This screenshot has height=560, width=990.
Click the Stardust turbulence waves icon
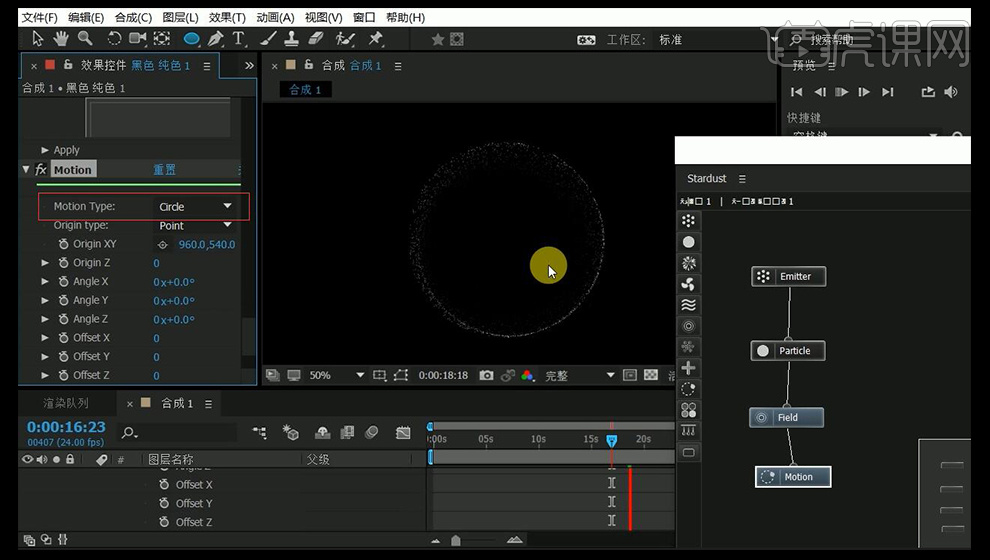[688, 305]
